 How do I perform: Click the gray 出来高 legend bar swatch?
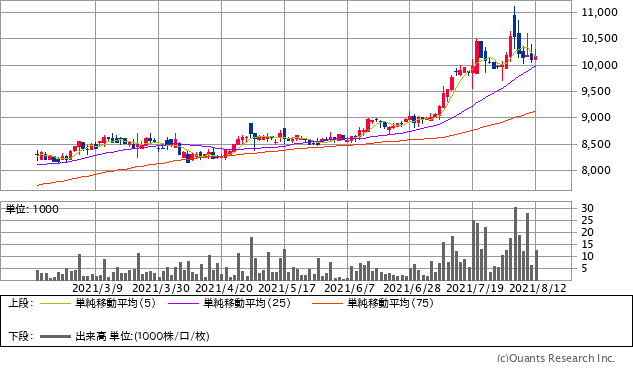point(55,336)
